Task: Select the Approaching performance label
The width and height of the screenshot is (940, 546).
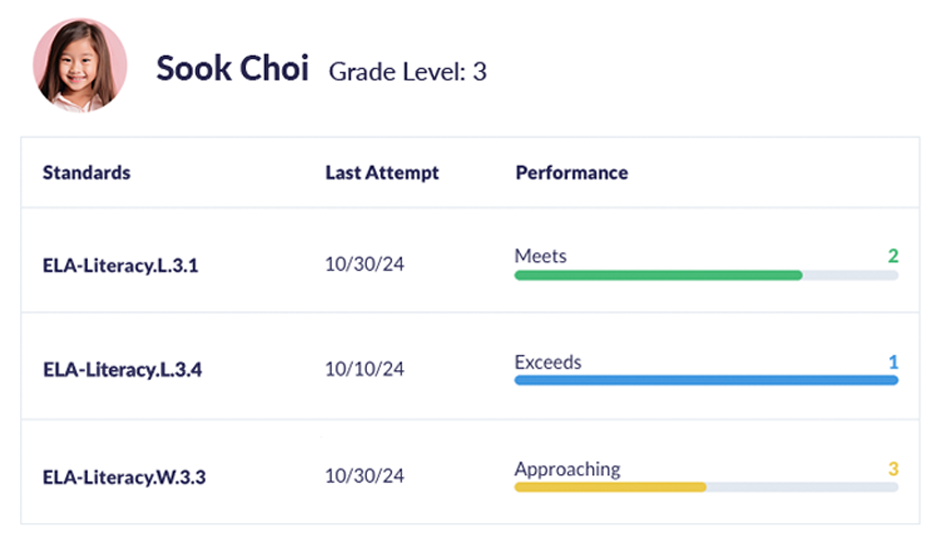Action: [x=568, y=469]
